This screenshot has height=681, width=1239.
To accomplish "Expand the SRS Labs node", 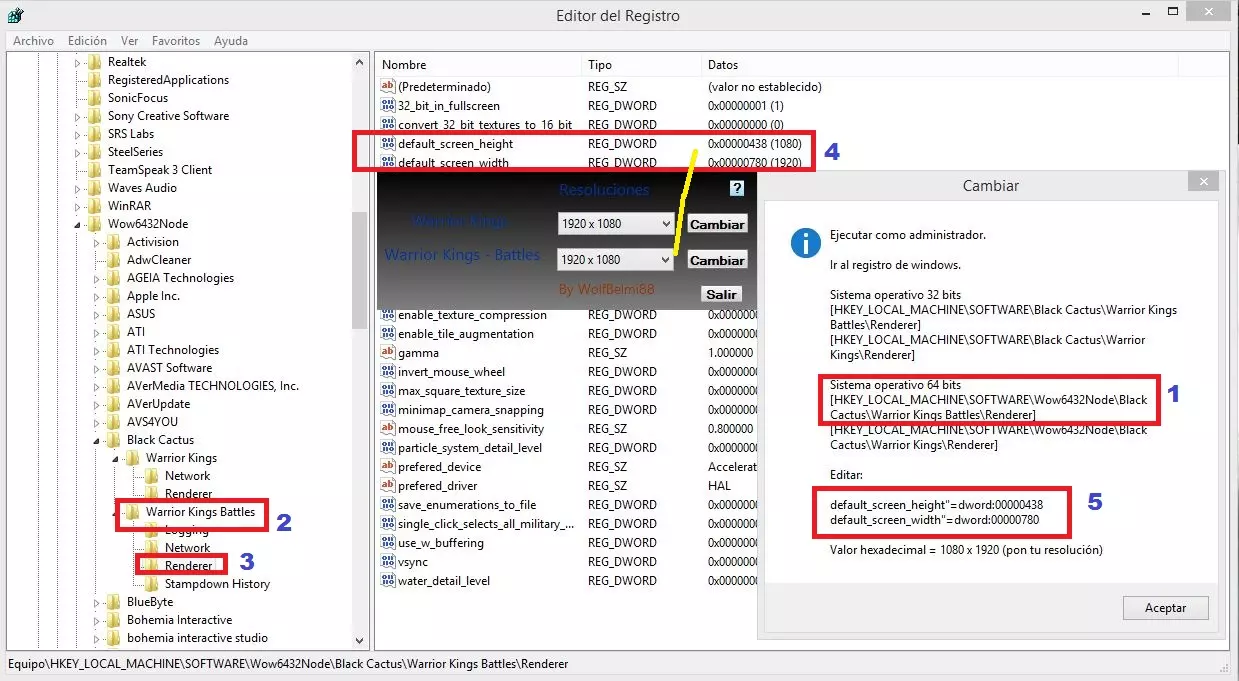I will click(x=77, y=134).
